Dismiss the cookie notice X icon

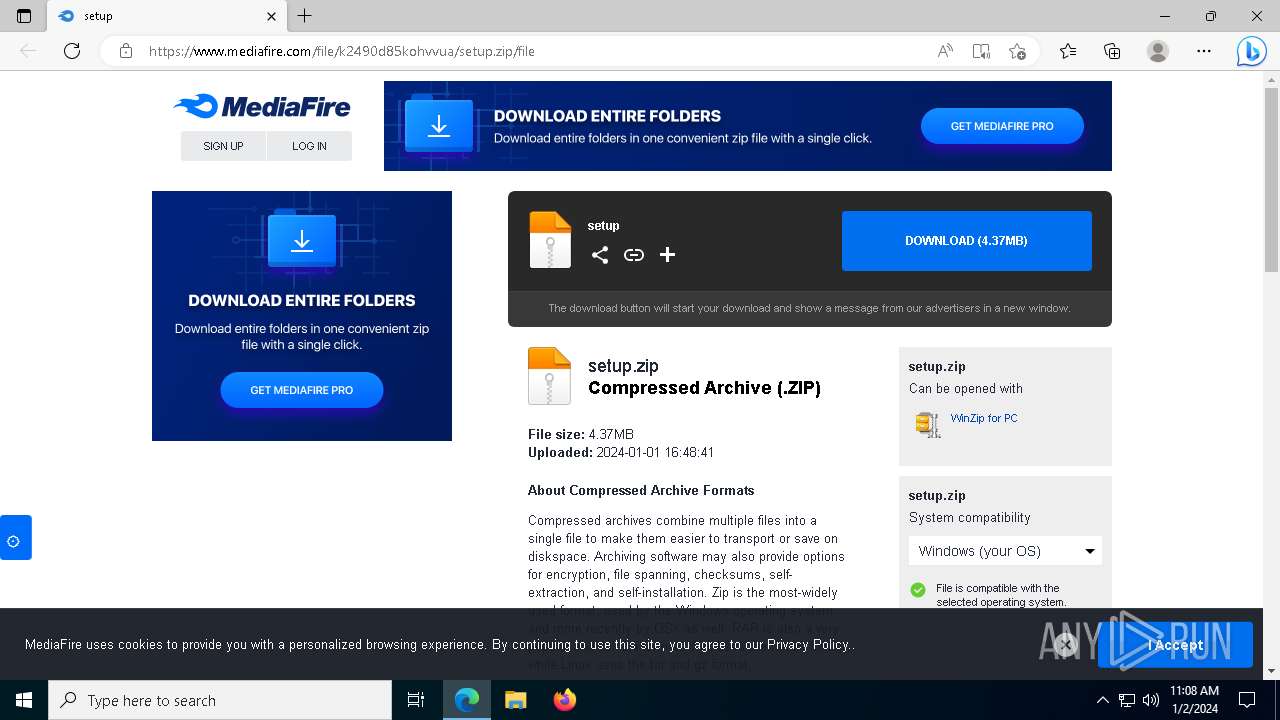tap(1066, 645)
